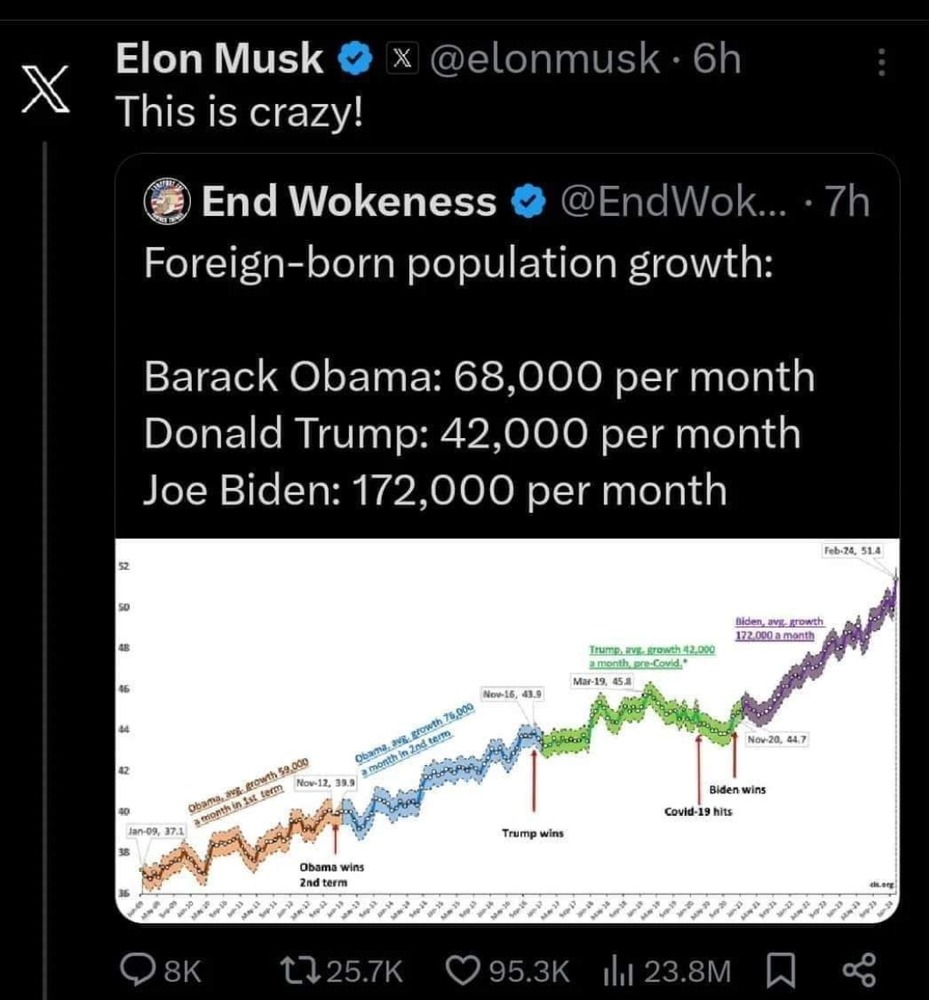This screenshot has width=929, height=1000.
Task: Click the 6h post timestamp
Action: pyautogui.click(x=716, y=61)
